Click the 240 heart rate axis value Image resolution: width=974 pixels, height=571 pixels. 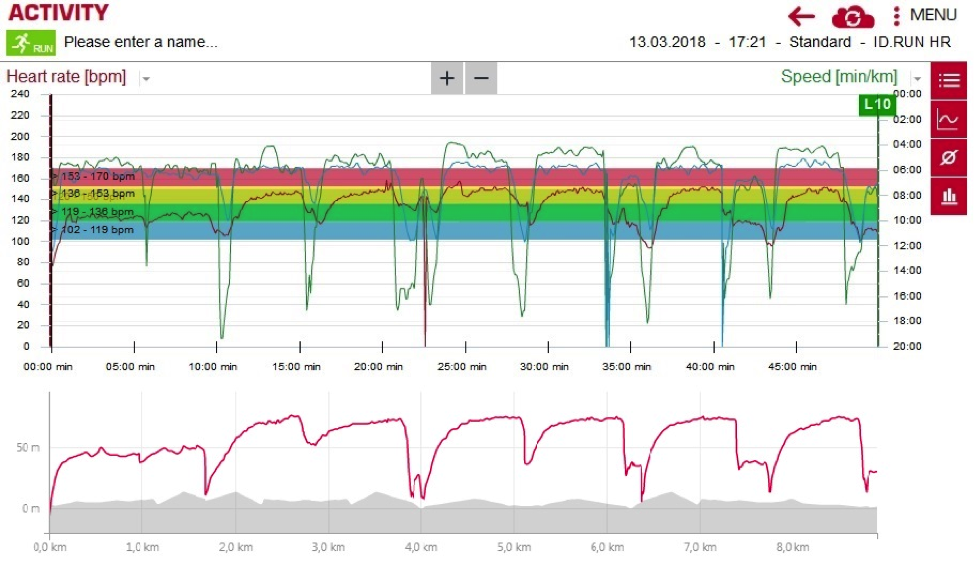20,94
